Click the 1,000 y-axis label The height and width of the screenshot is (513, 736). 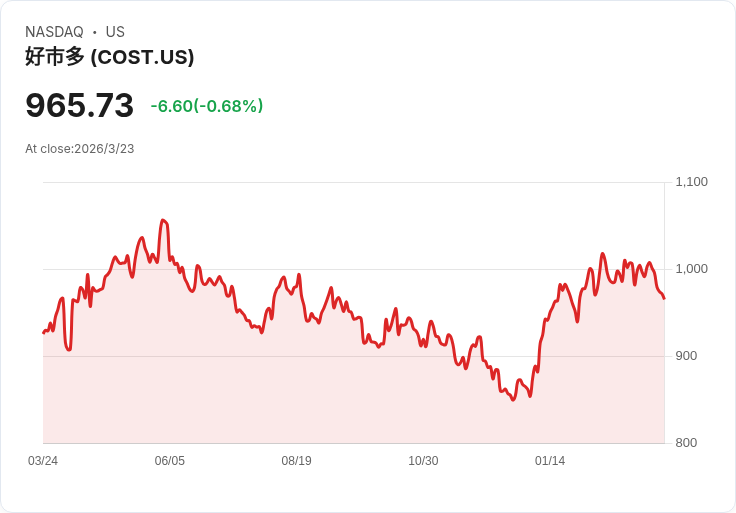(x=691, y=268)
